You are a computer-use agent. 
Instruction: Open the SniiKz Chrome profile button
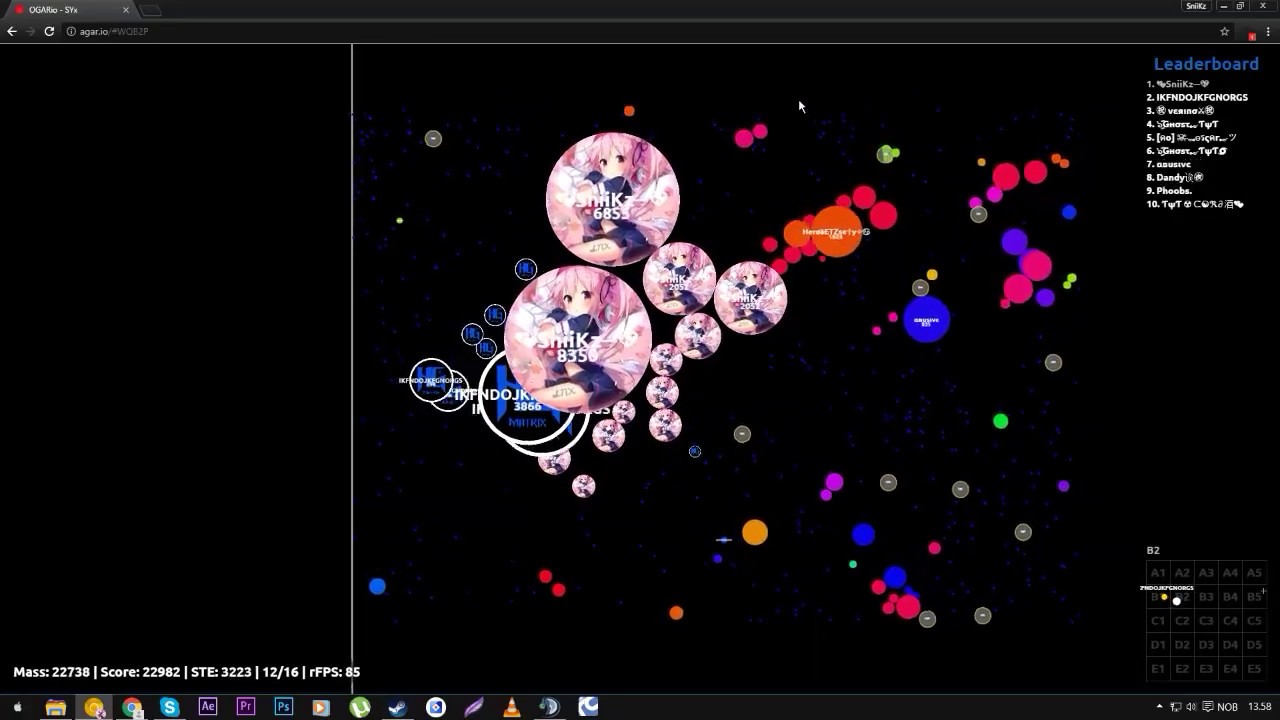(1195, 6)
